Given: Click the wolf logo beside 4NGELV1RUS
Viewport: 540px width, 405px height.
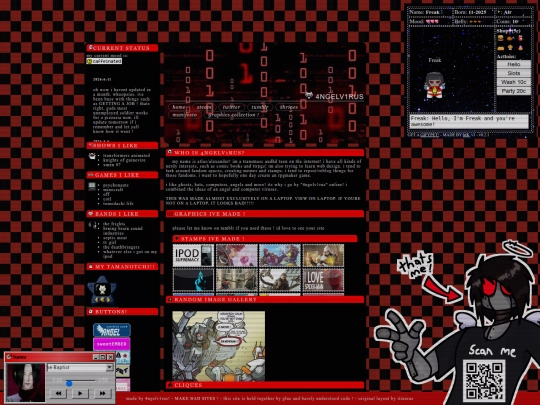Looking at the screenshot, I should tap(309, 95).
